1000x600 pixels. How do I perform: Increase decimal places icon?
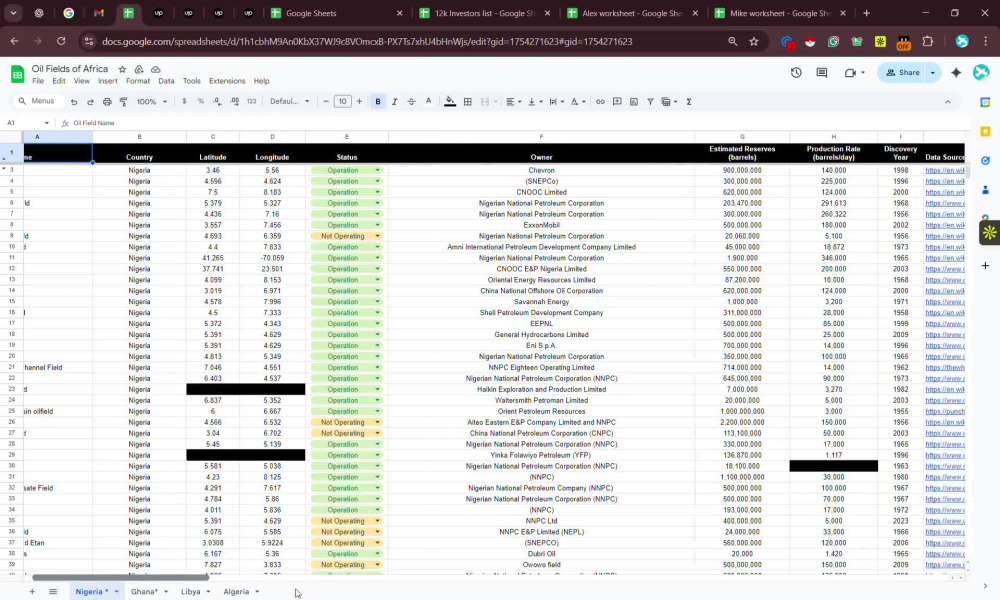pyautogui.click(x=234, y=101)
